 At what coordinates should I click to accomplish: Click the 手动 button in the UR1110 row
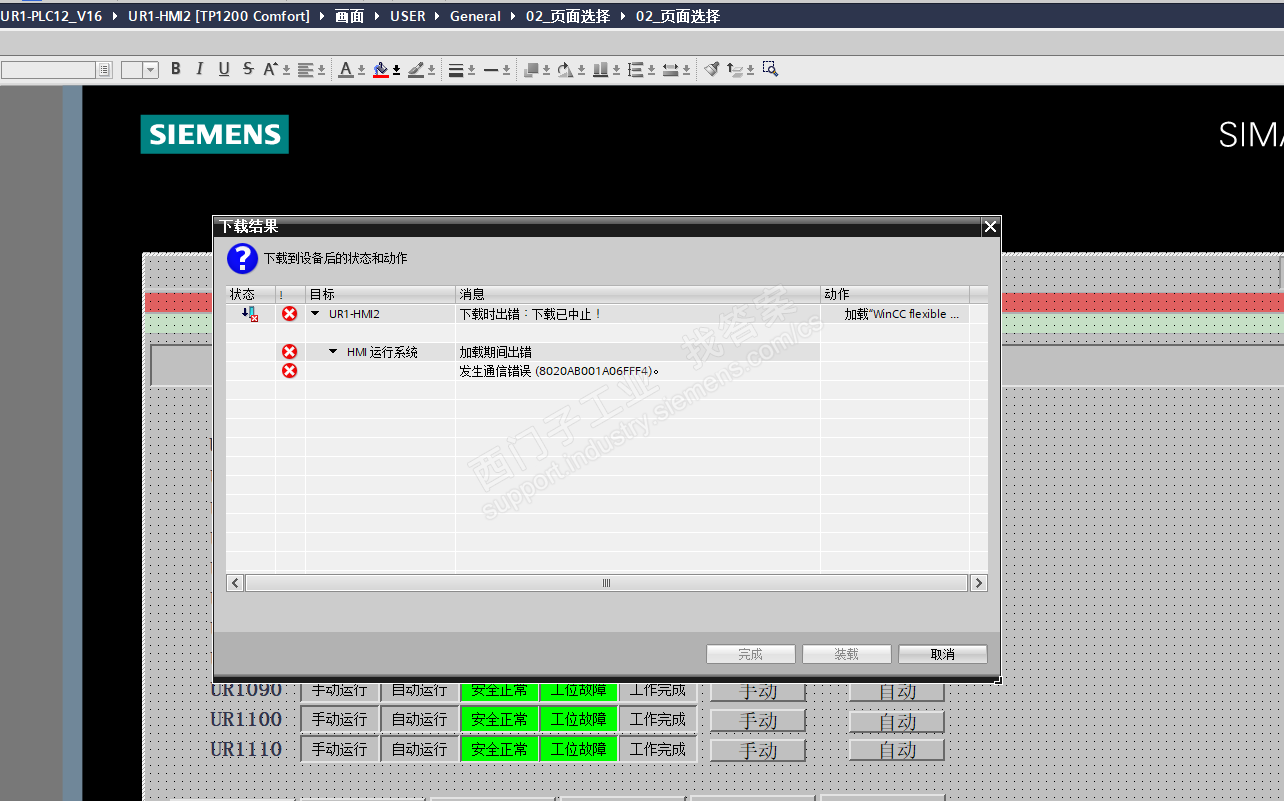tap(758, 750)
